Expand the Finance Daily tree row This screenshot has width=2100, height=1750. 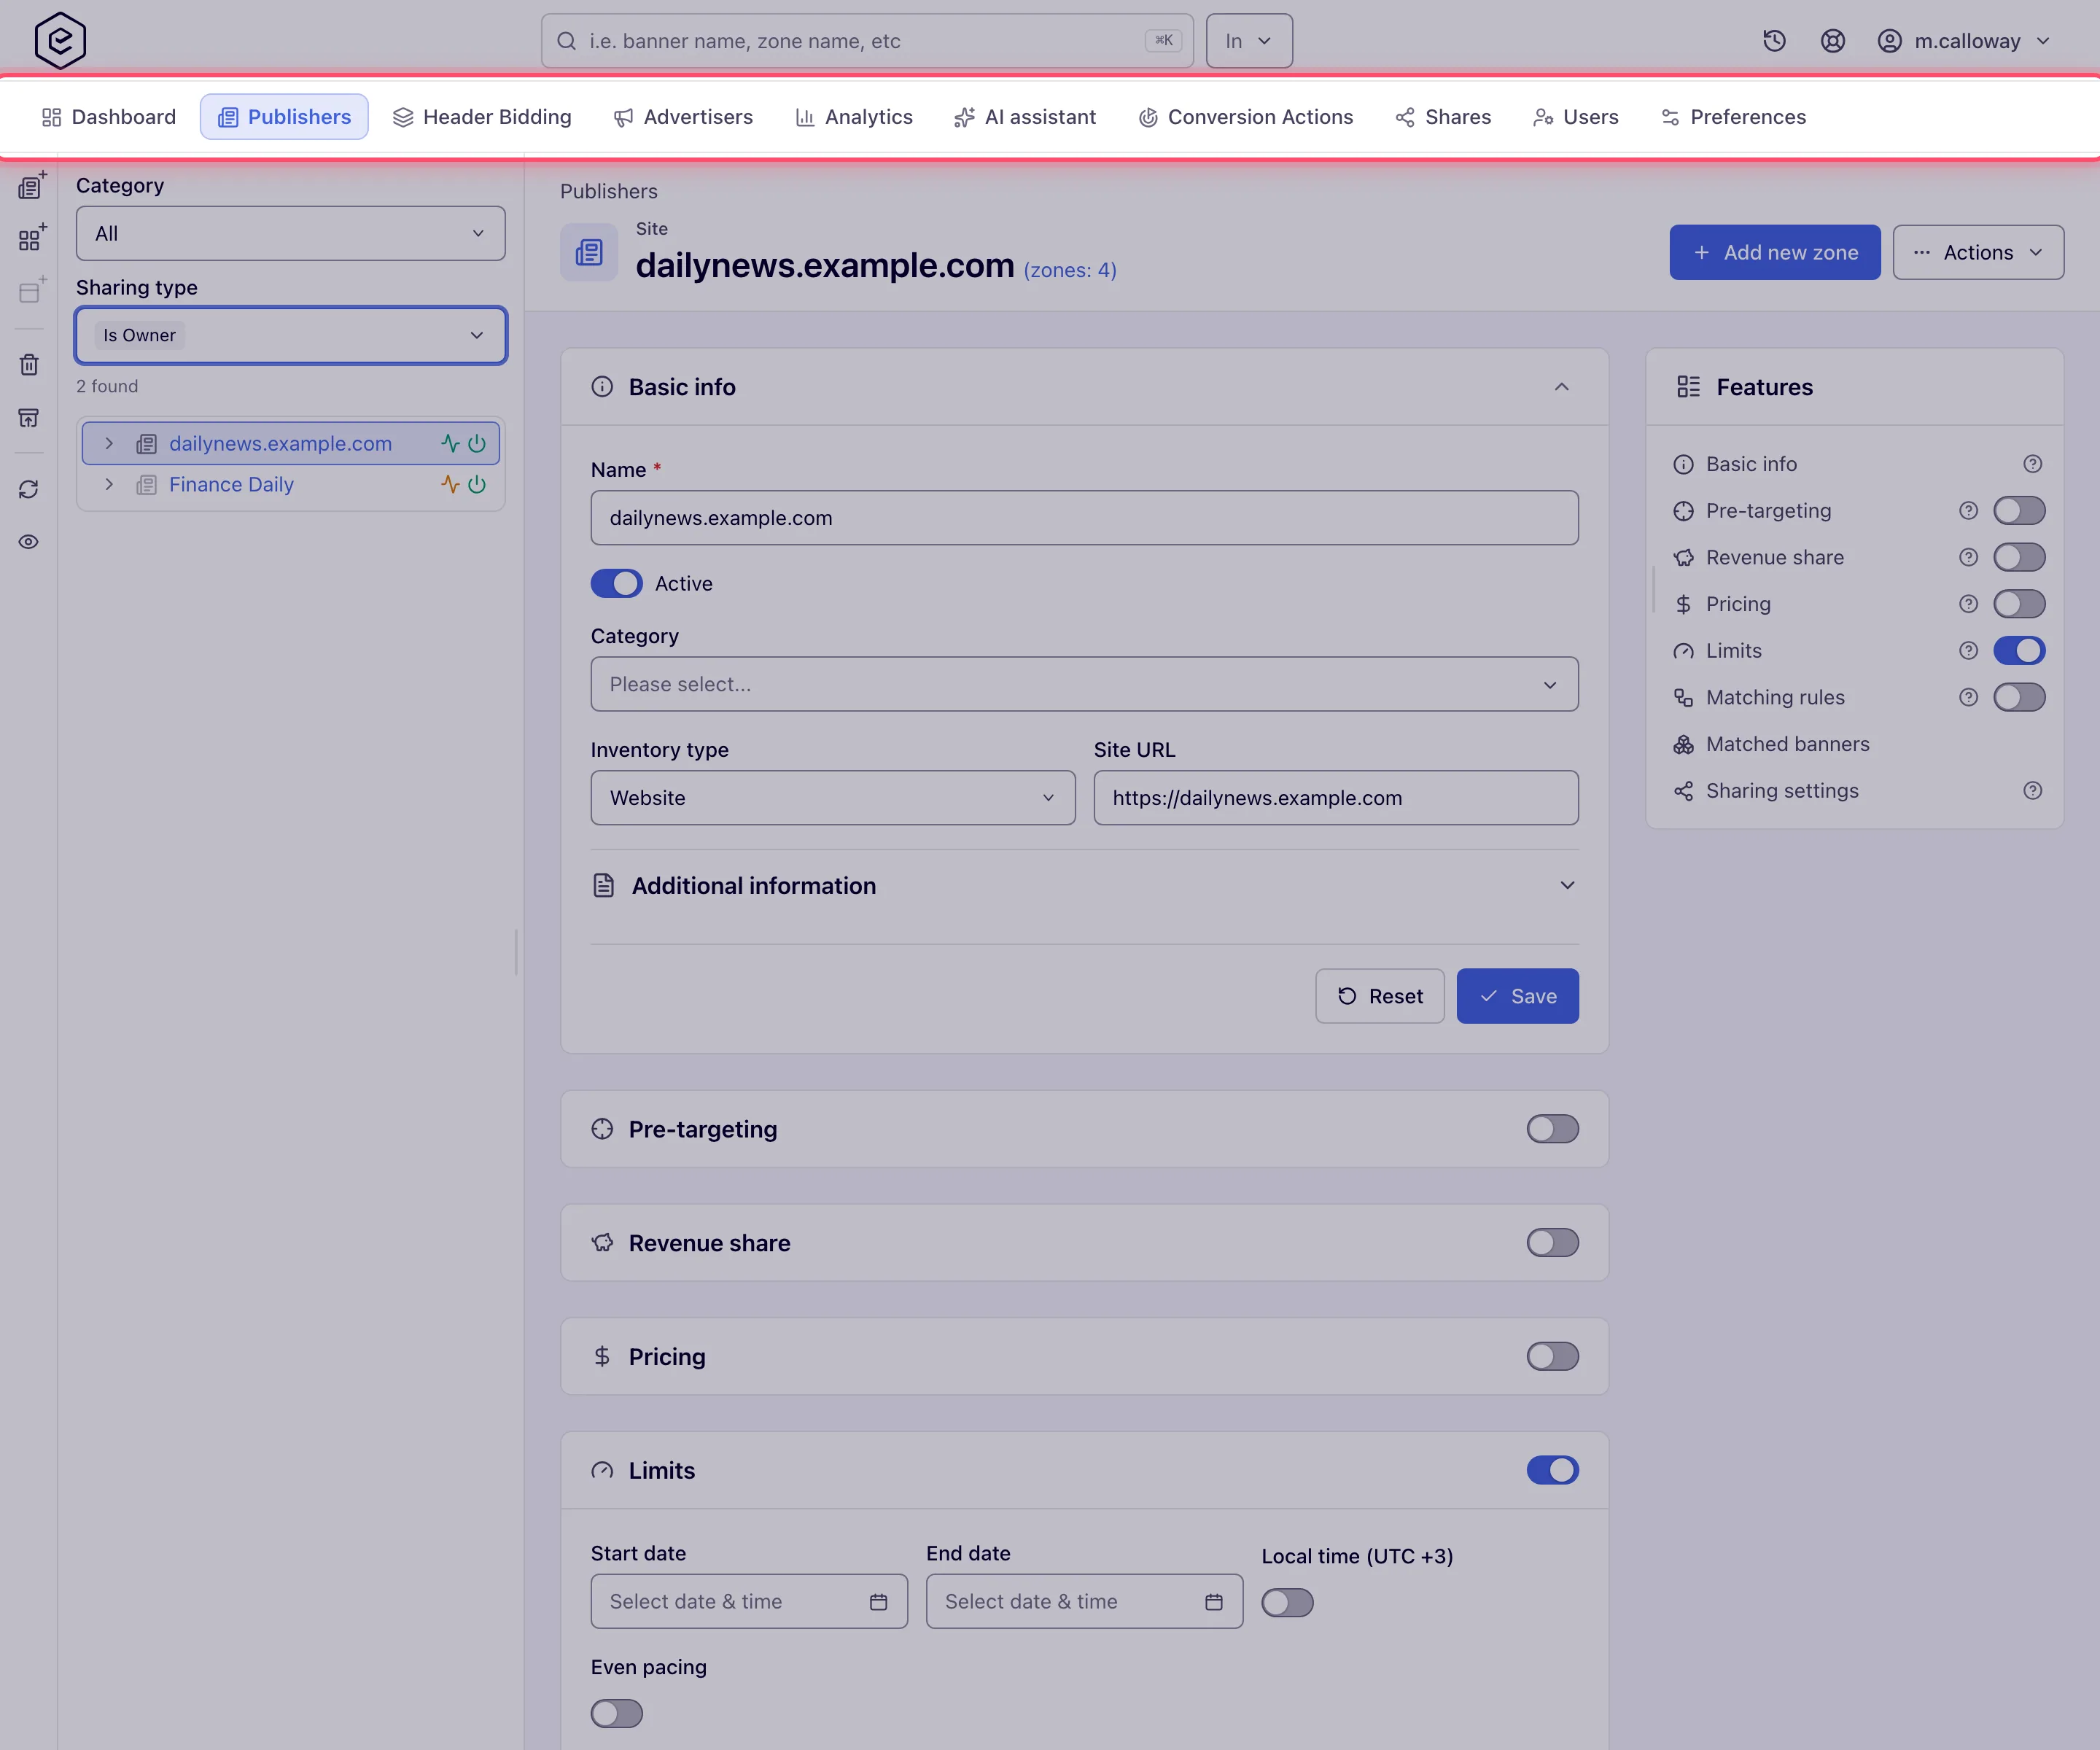click(x=109, y=484)
